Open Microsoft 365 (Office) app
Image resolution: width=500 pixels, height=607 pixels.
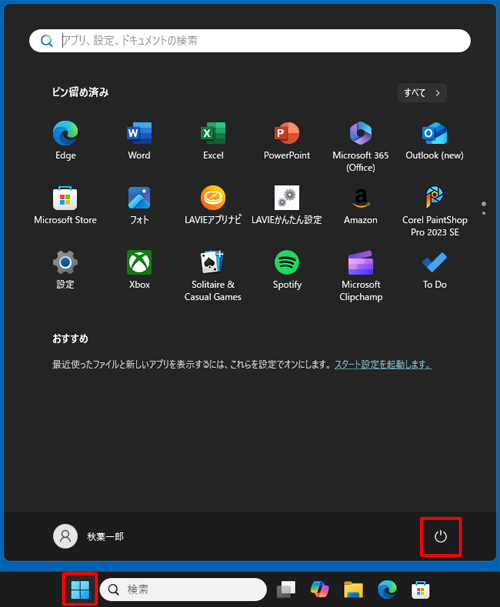pyautogui.click(x=361, y=146)
